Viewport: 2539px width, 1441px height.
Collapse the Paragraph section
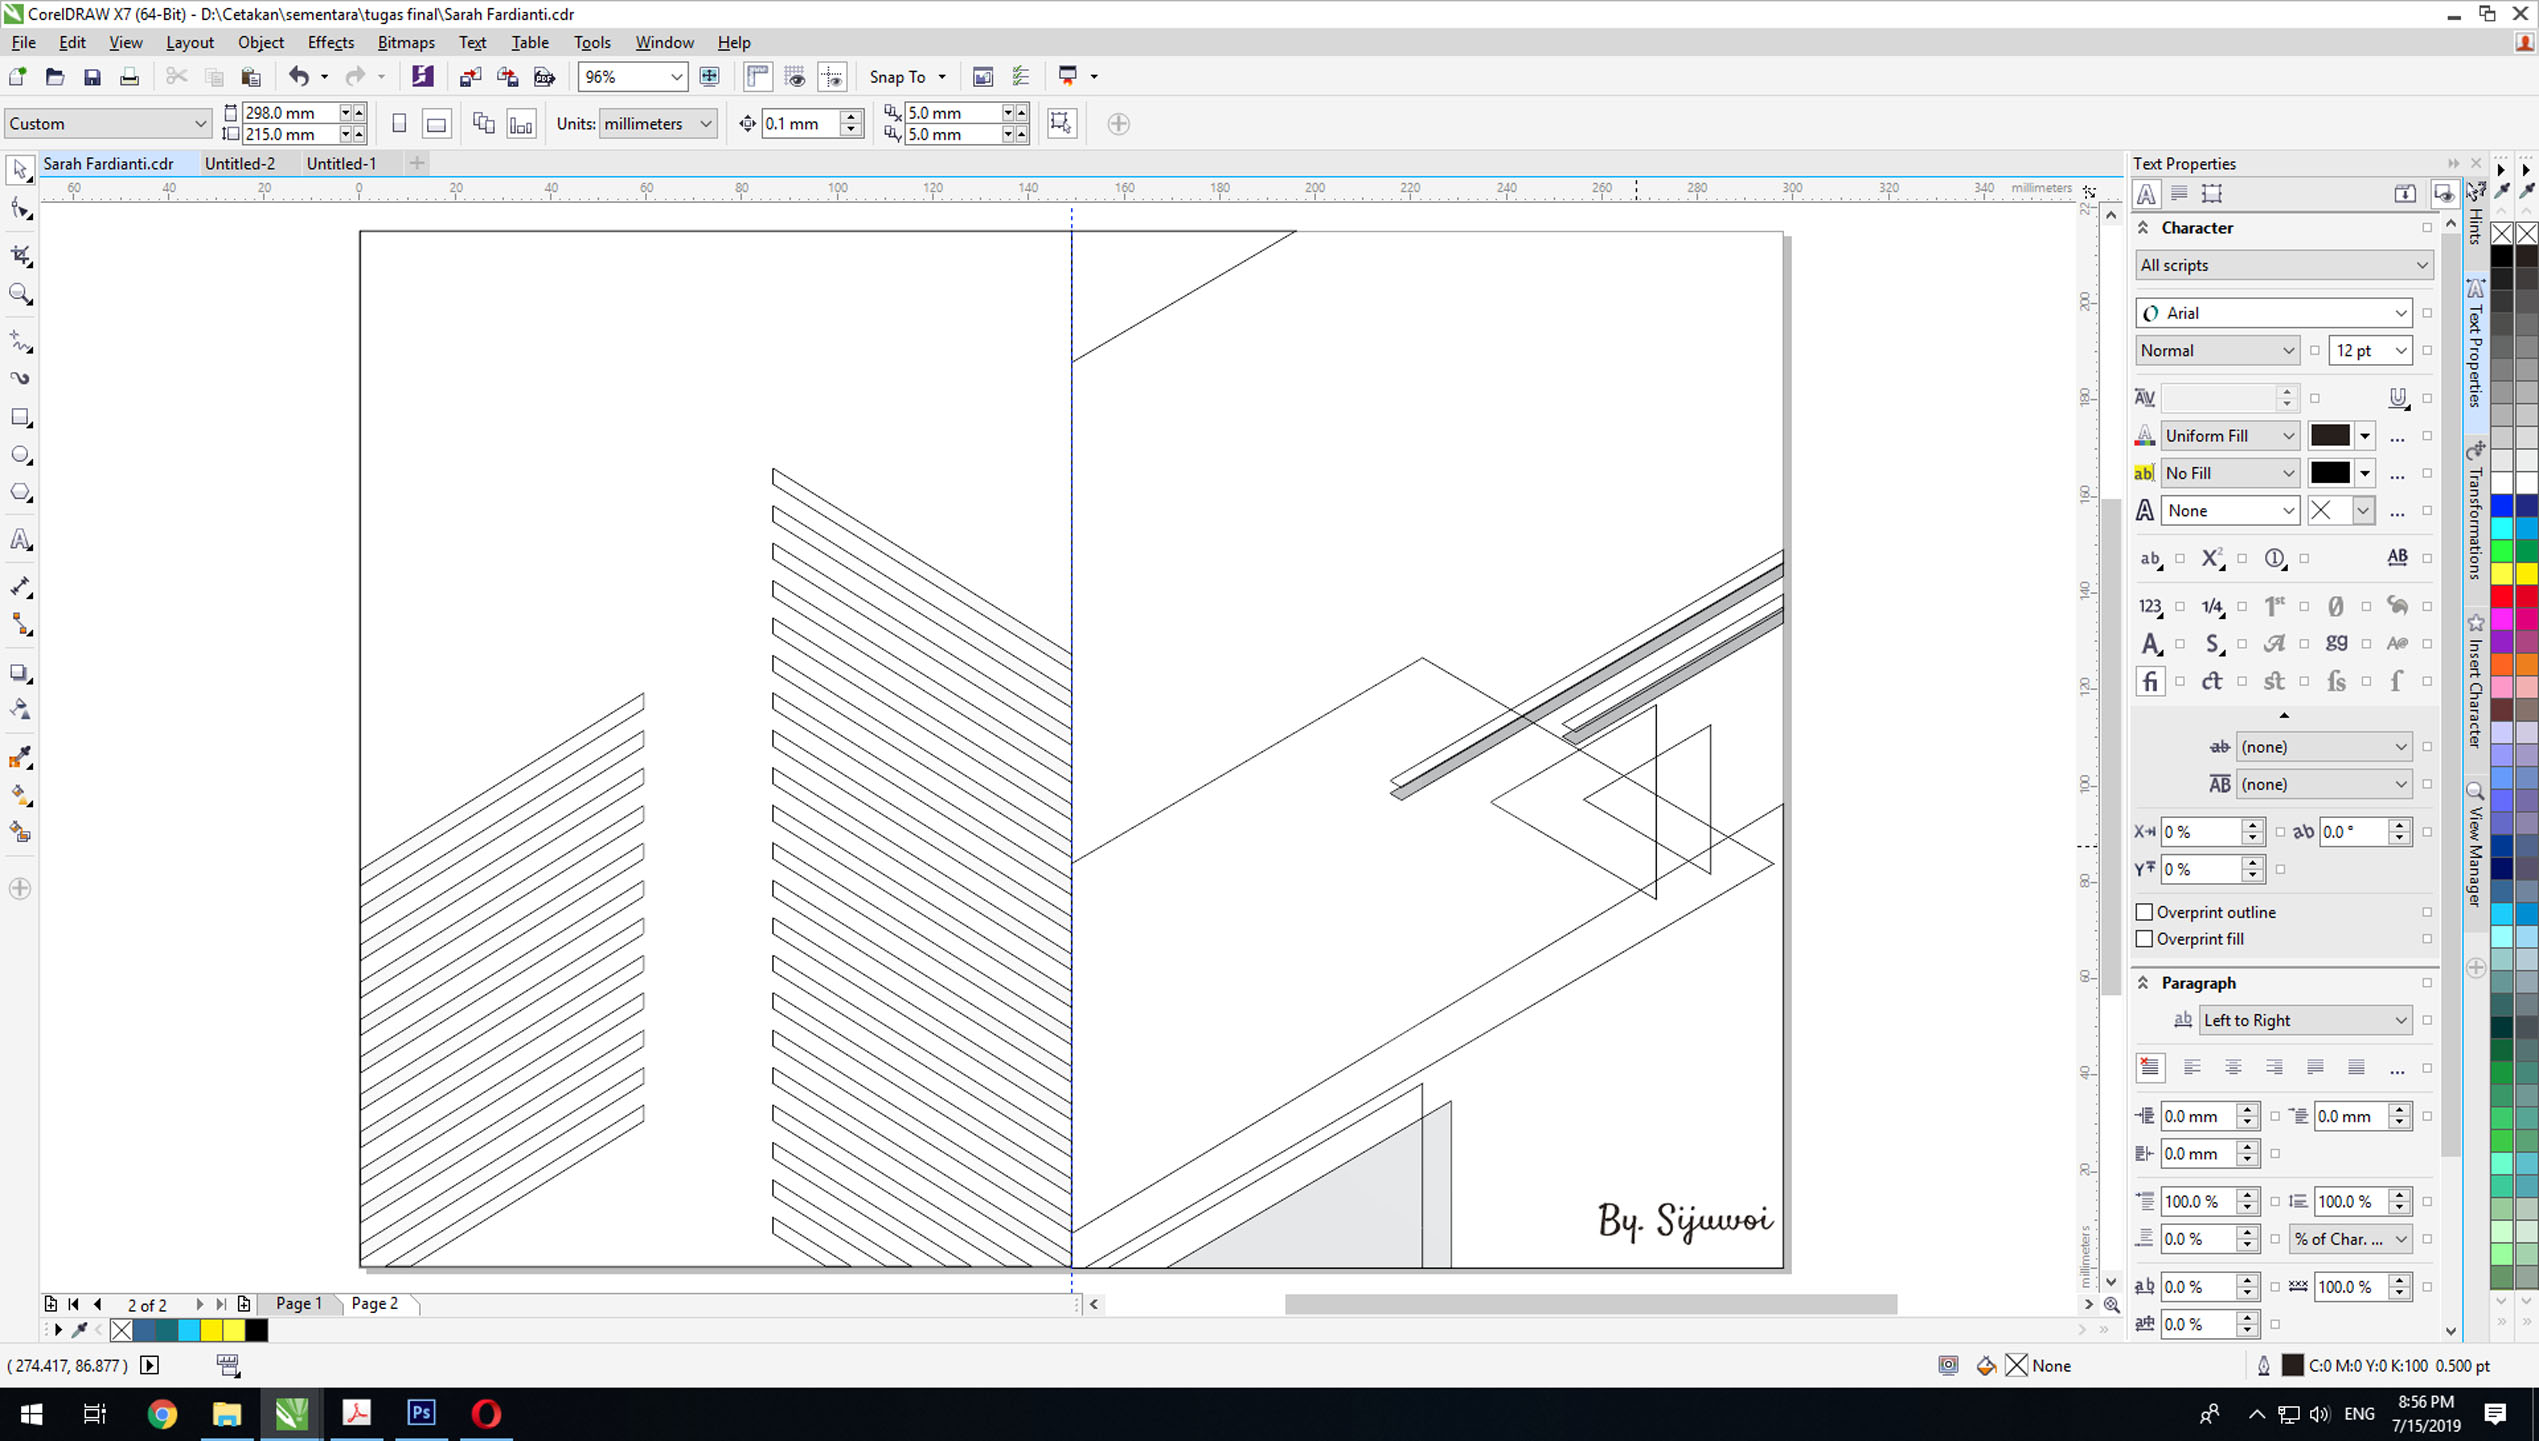[2143, 983]
